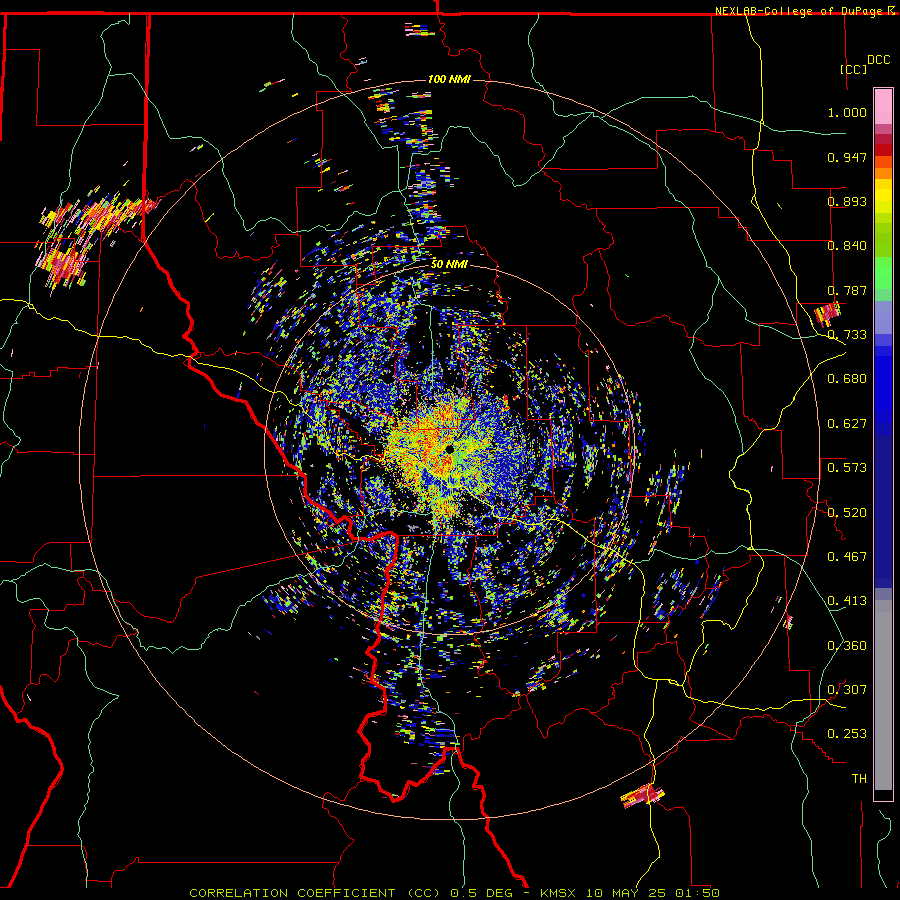Click the 1.000 value on color scale
The height and width of the screenshot is (900, 900).
pos(847,112)
